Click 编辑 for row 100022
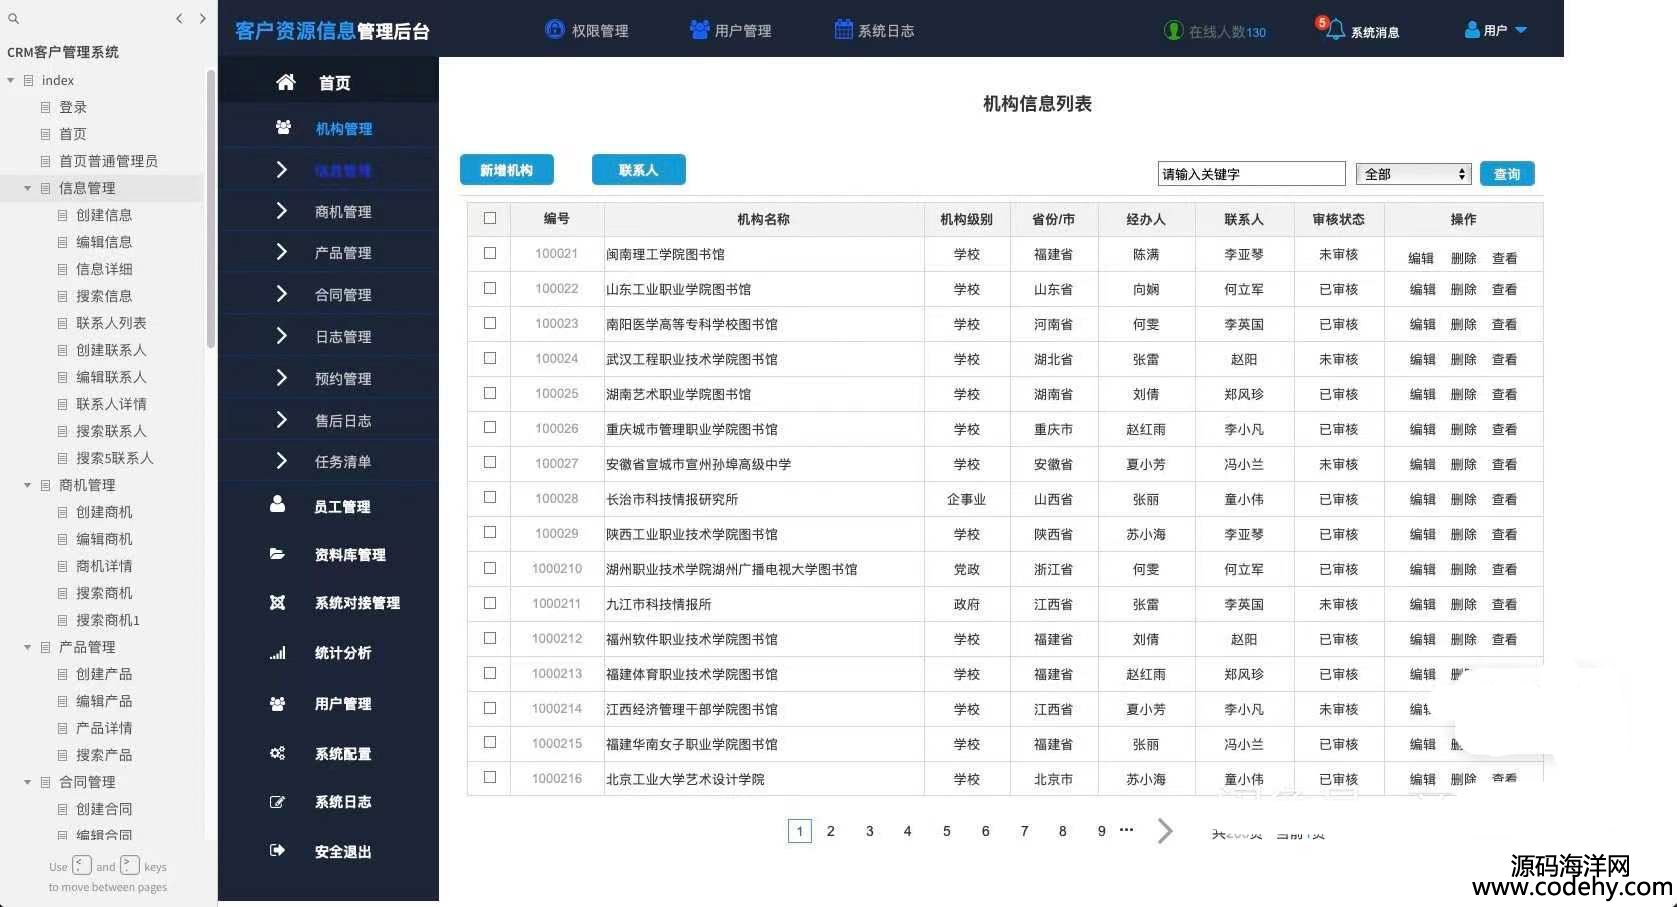 (x=1422, y=289)
